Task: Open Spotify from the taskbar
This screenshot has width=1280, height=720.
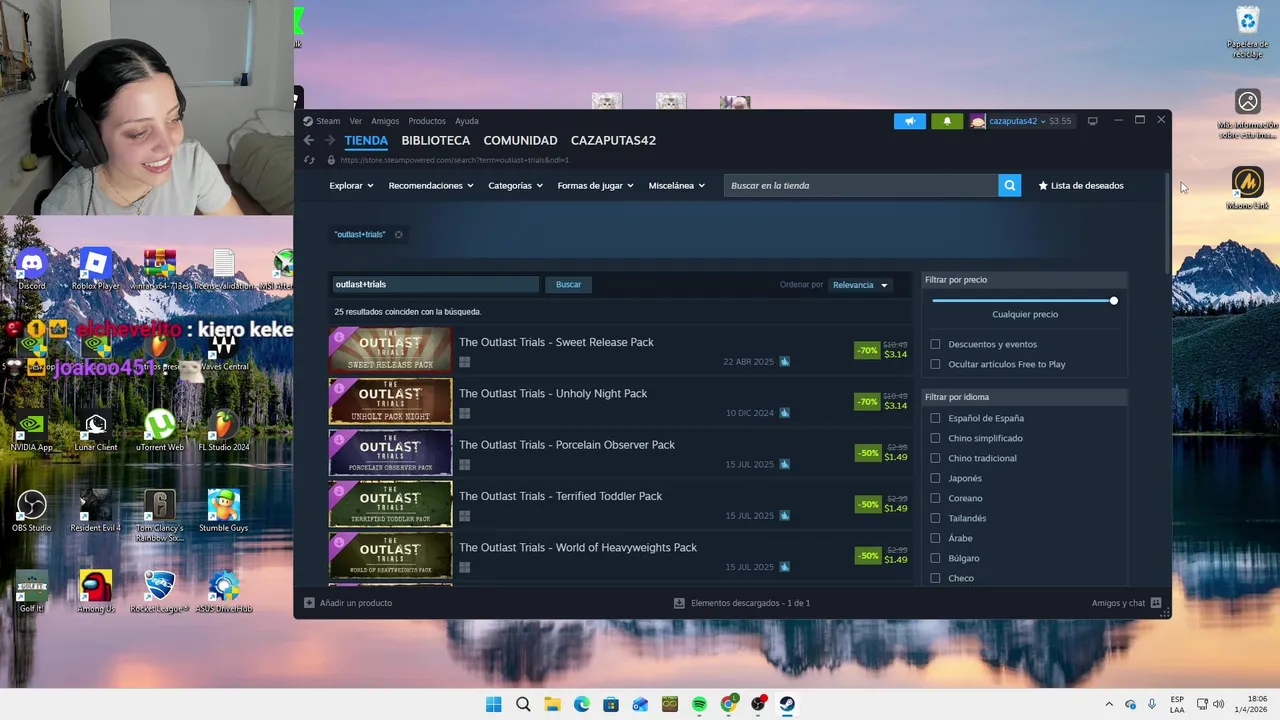Action: (x=699, y=704)
